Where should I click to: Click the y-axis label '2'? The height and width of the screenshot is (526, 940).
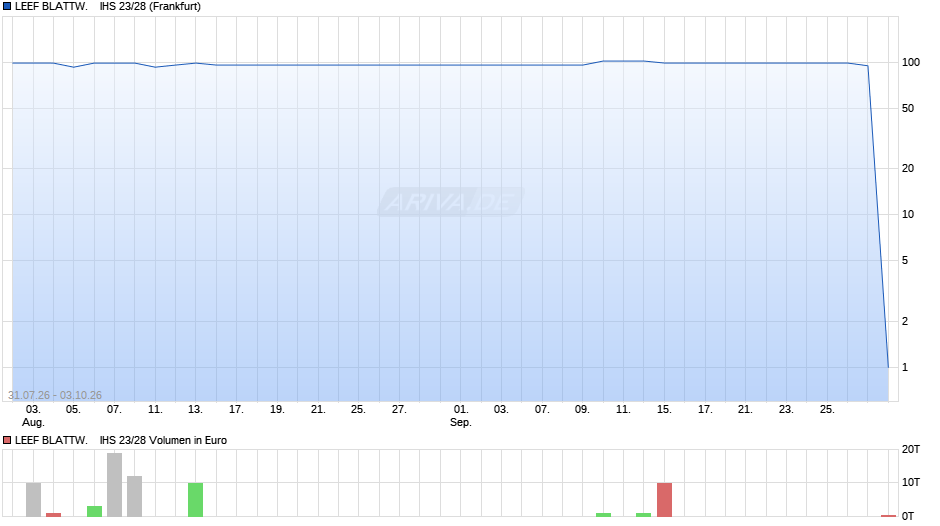[905, 321]
